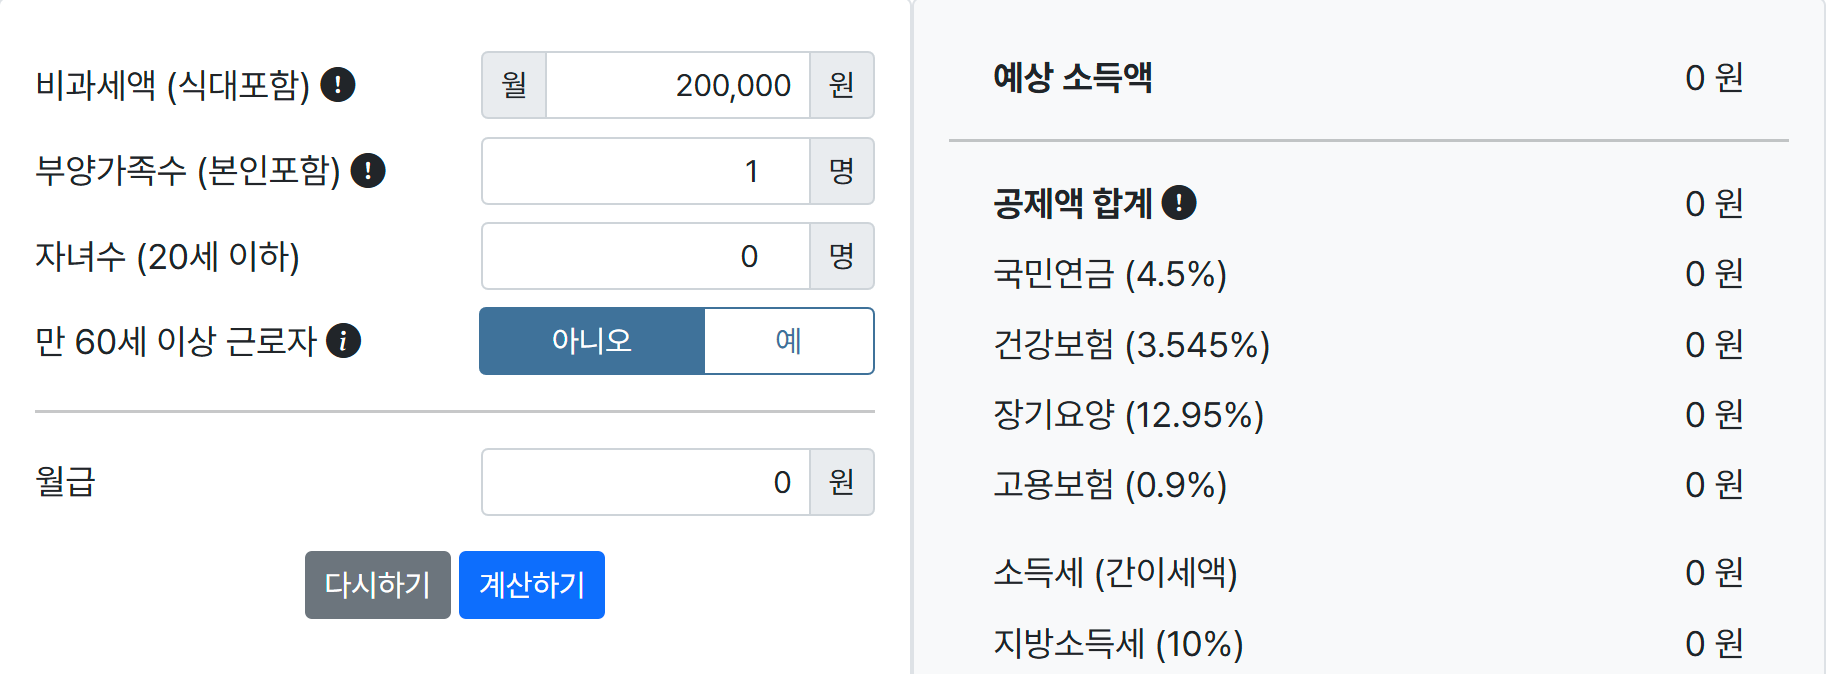Image resolution: width=1829 pixels, height=674 pixels.
Task: Click info icon beside 부양가족수 (본인포함)
Action: tap(368, 171)
